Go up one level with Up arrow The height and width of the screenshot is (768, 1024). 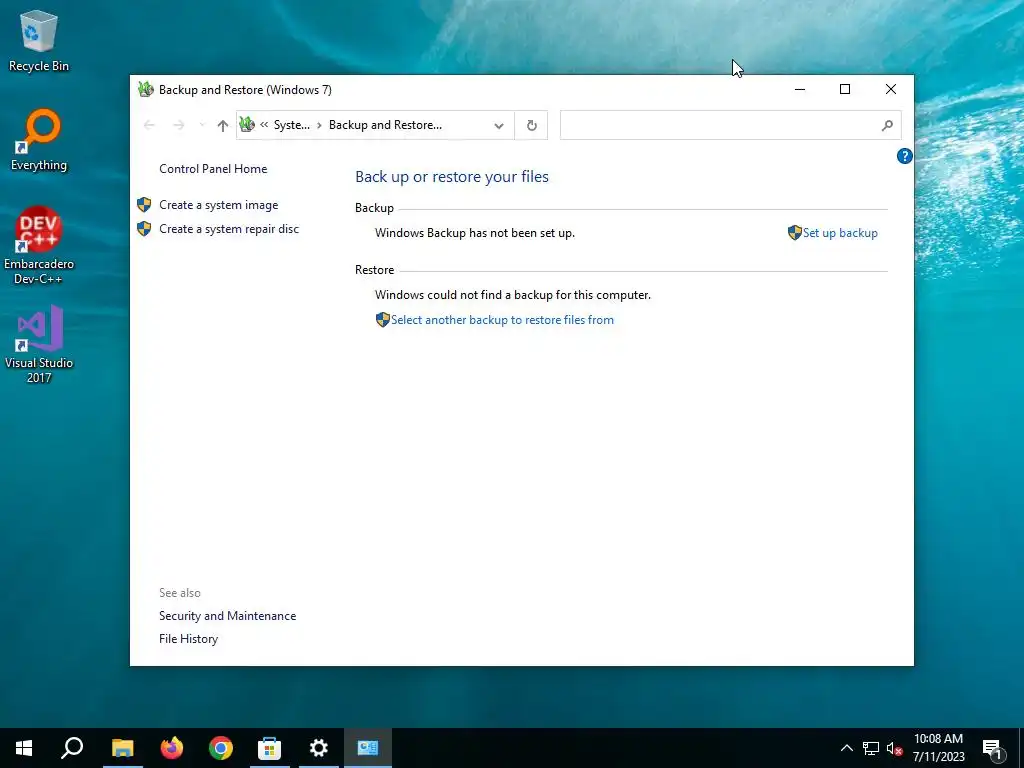[223, 125]
